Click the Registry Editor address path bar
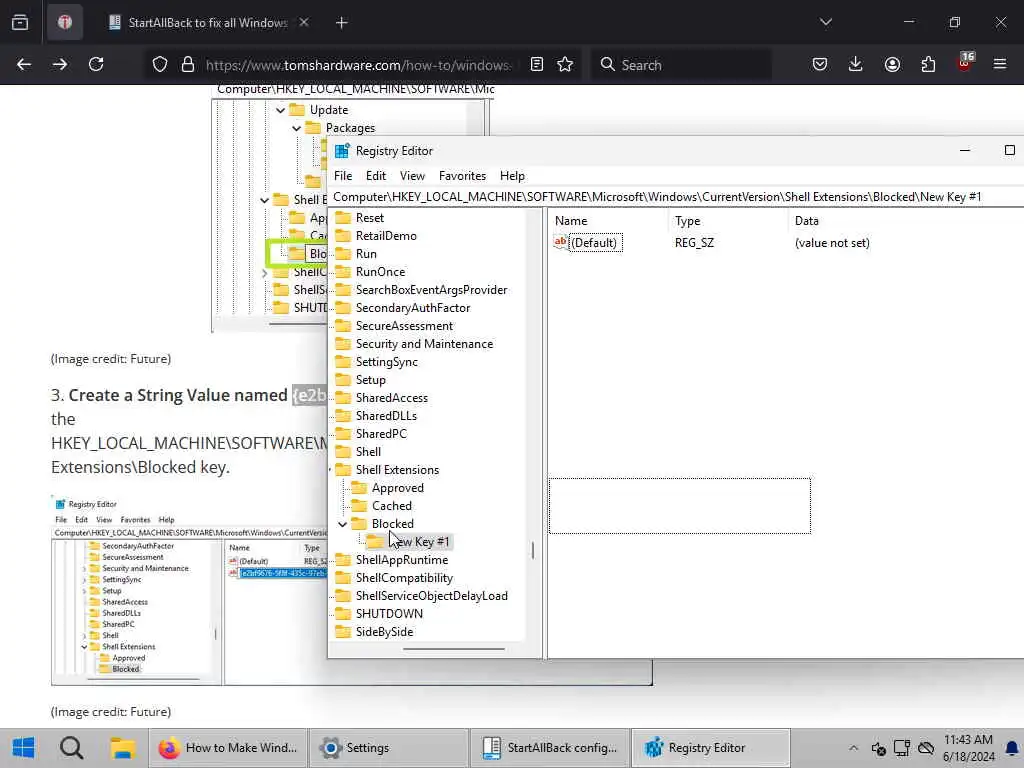The width and height of the screenshot is (1024, 768). 676,197
